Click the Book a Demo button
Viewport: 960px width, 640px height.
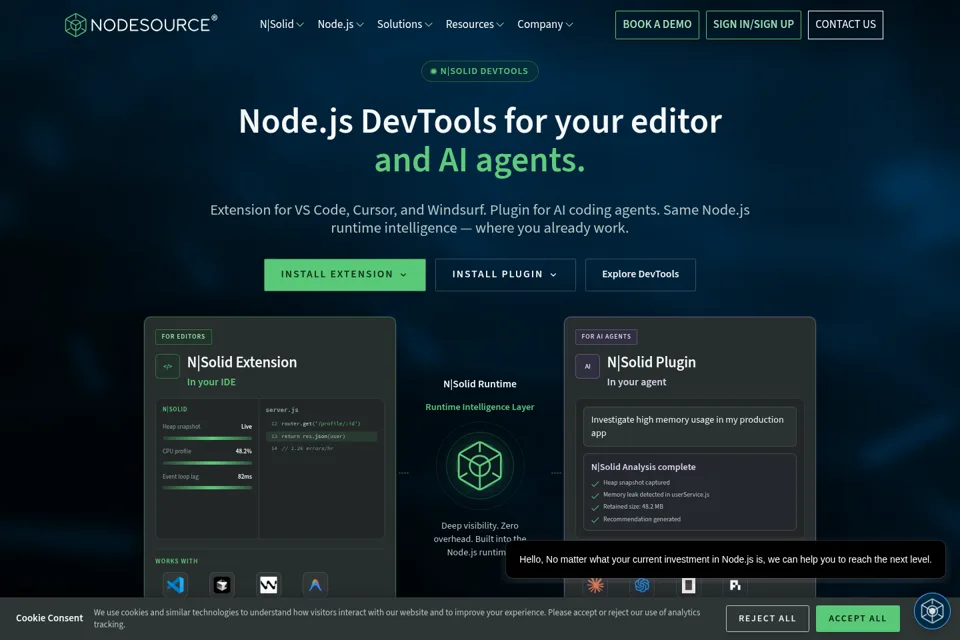point(657,24)
